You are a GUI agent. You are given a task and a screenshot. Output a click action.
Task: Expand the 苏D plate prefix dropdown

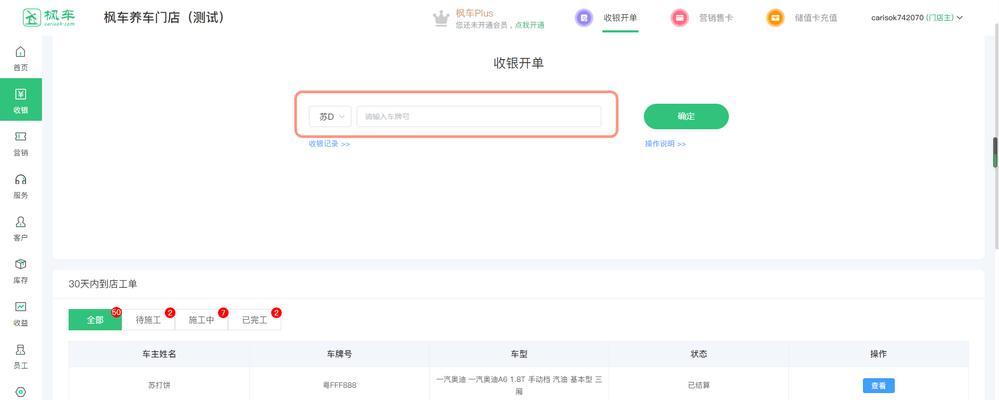330,117
